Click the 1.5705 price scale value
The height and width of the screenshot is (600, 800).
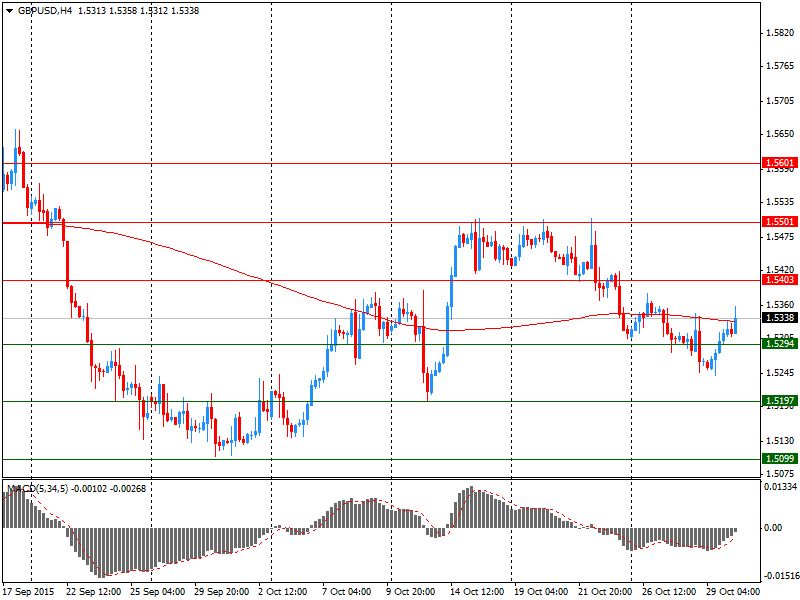click(780, 101)
